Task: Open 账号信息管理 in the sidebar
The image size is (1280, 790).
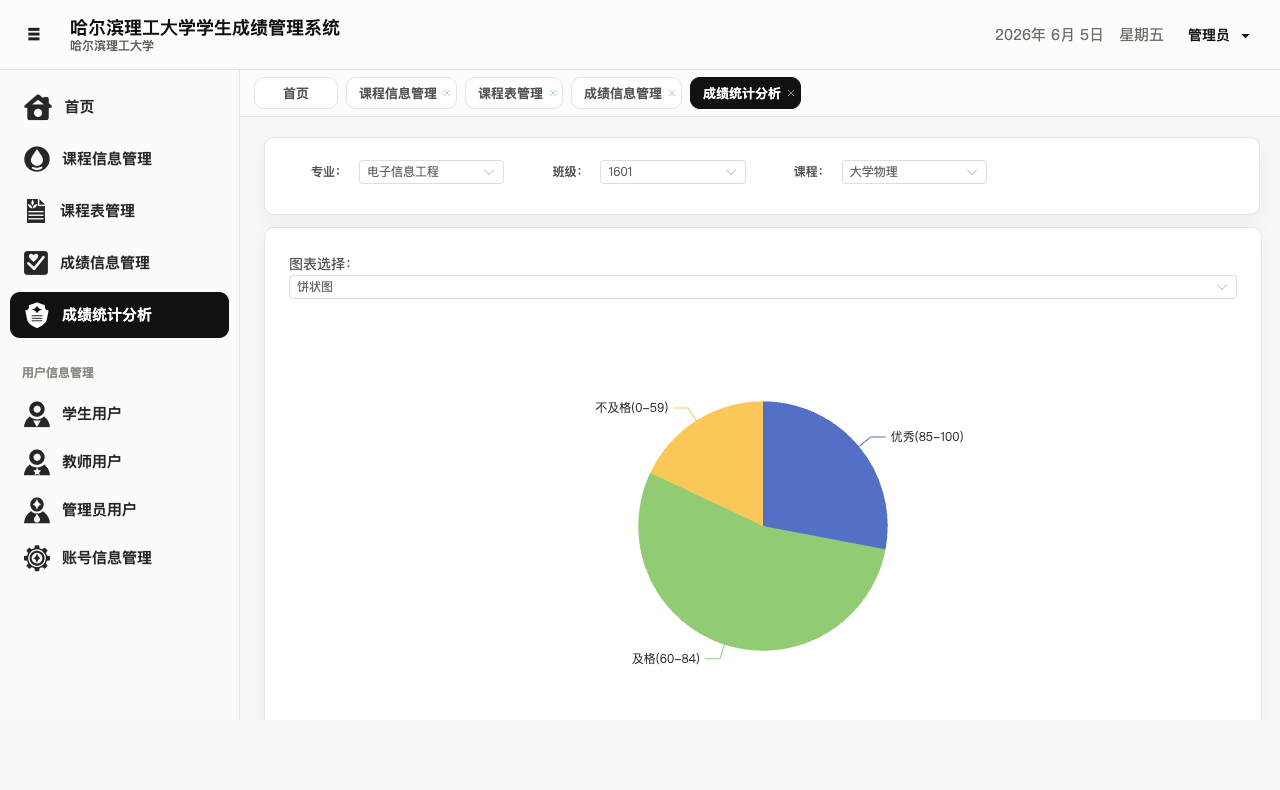Action: (119, 558)
